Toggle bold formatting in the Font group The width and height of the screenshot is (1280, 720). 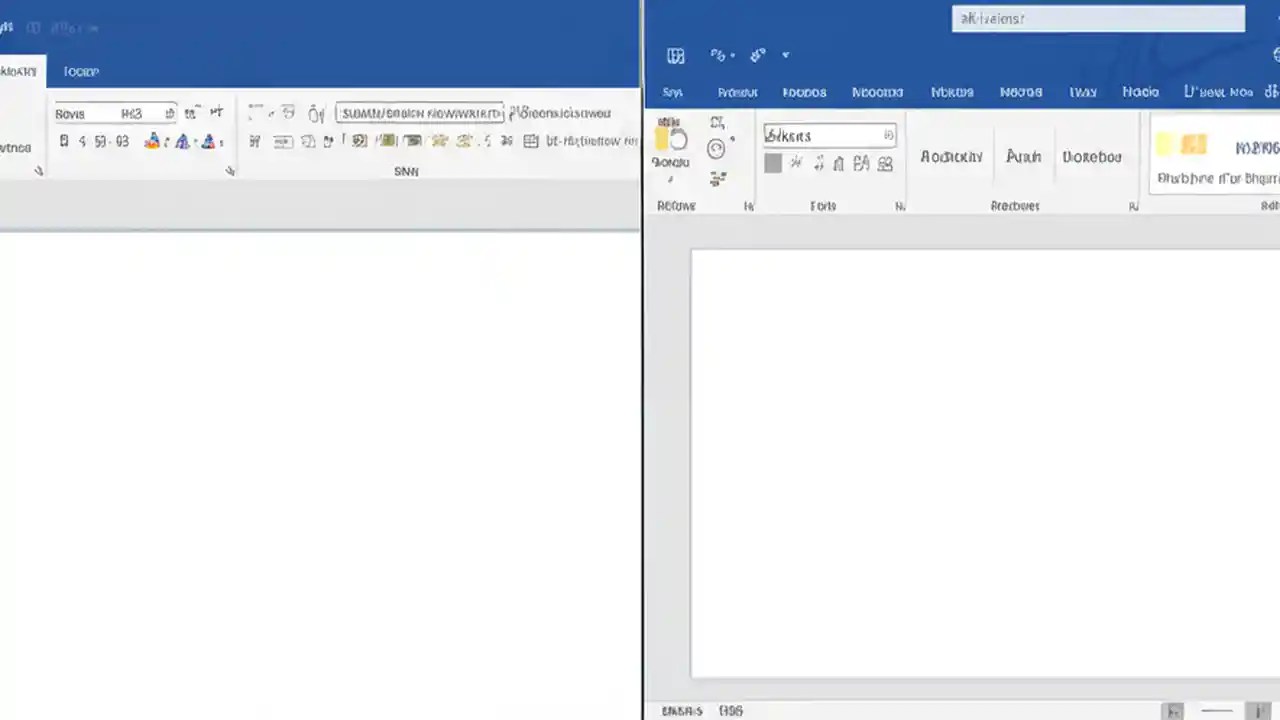(x=64, y=141)
